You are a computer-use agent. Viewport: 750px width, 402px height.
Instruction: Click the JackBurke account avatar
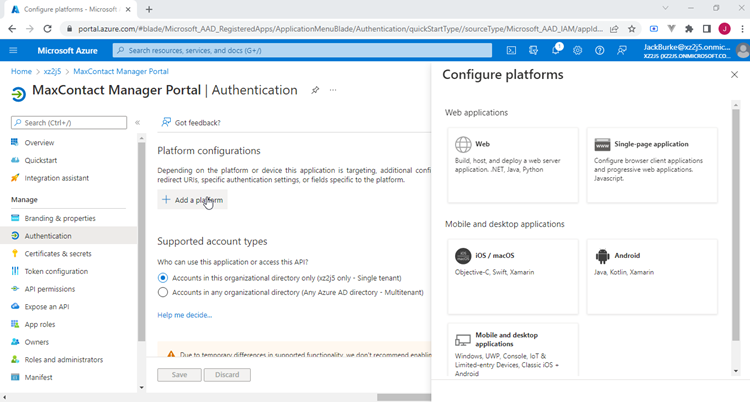click(x=743, y=50)
